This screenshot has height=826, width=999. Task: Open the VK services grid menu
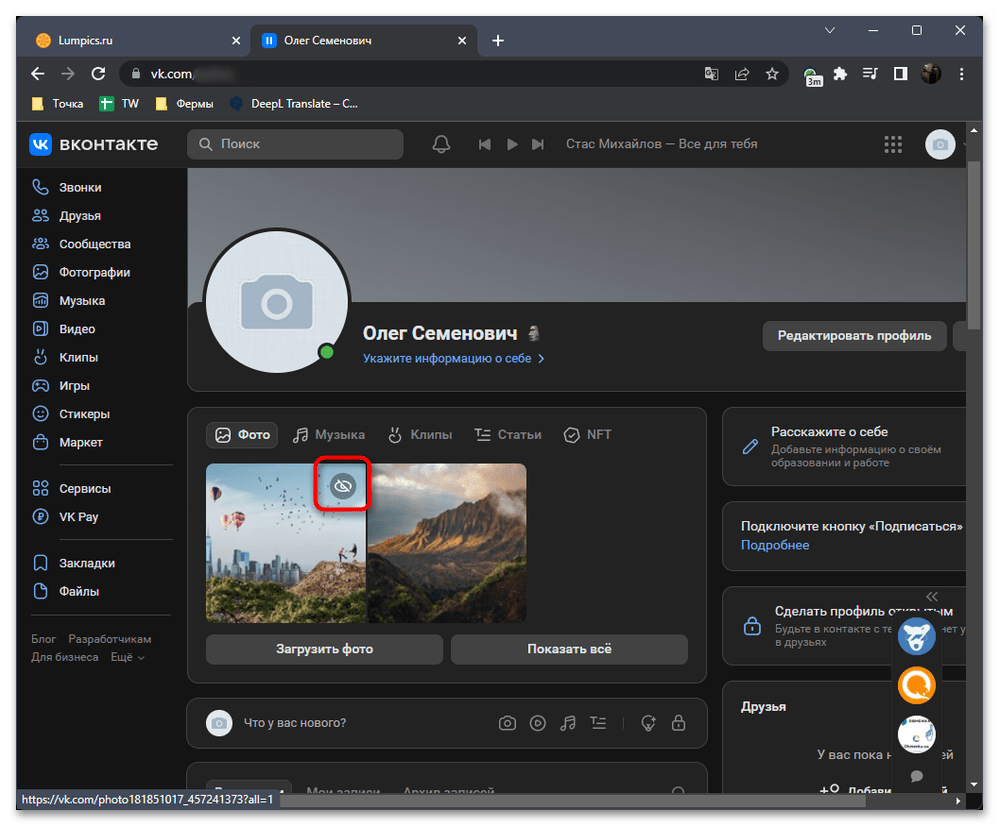(893, 144)
